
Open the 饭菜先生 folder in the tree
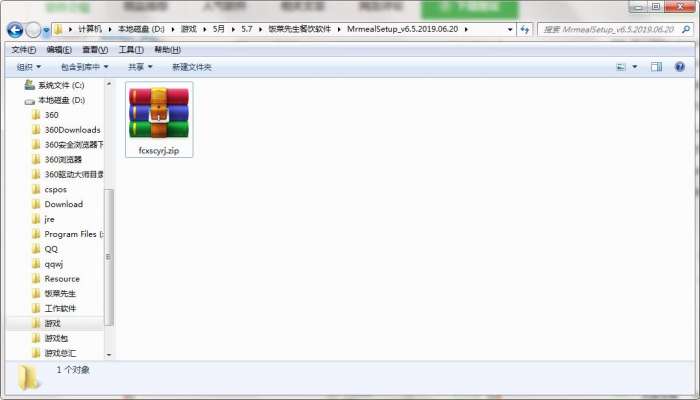(x=60, y=293)
